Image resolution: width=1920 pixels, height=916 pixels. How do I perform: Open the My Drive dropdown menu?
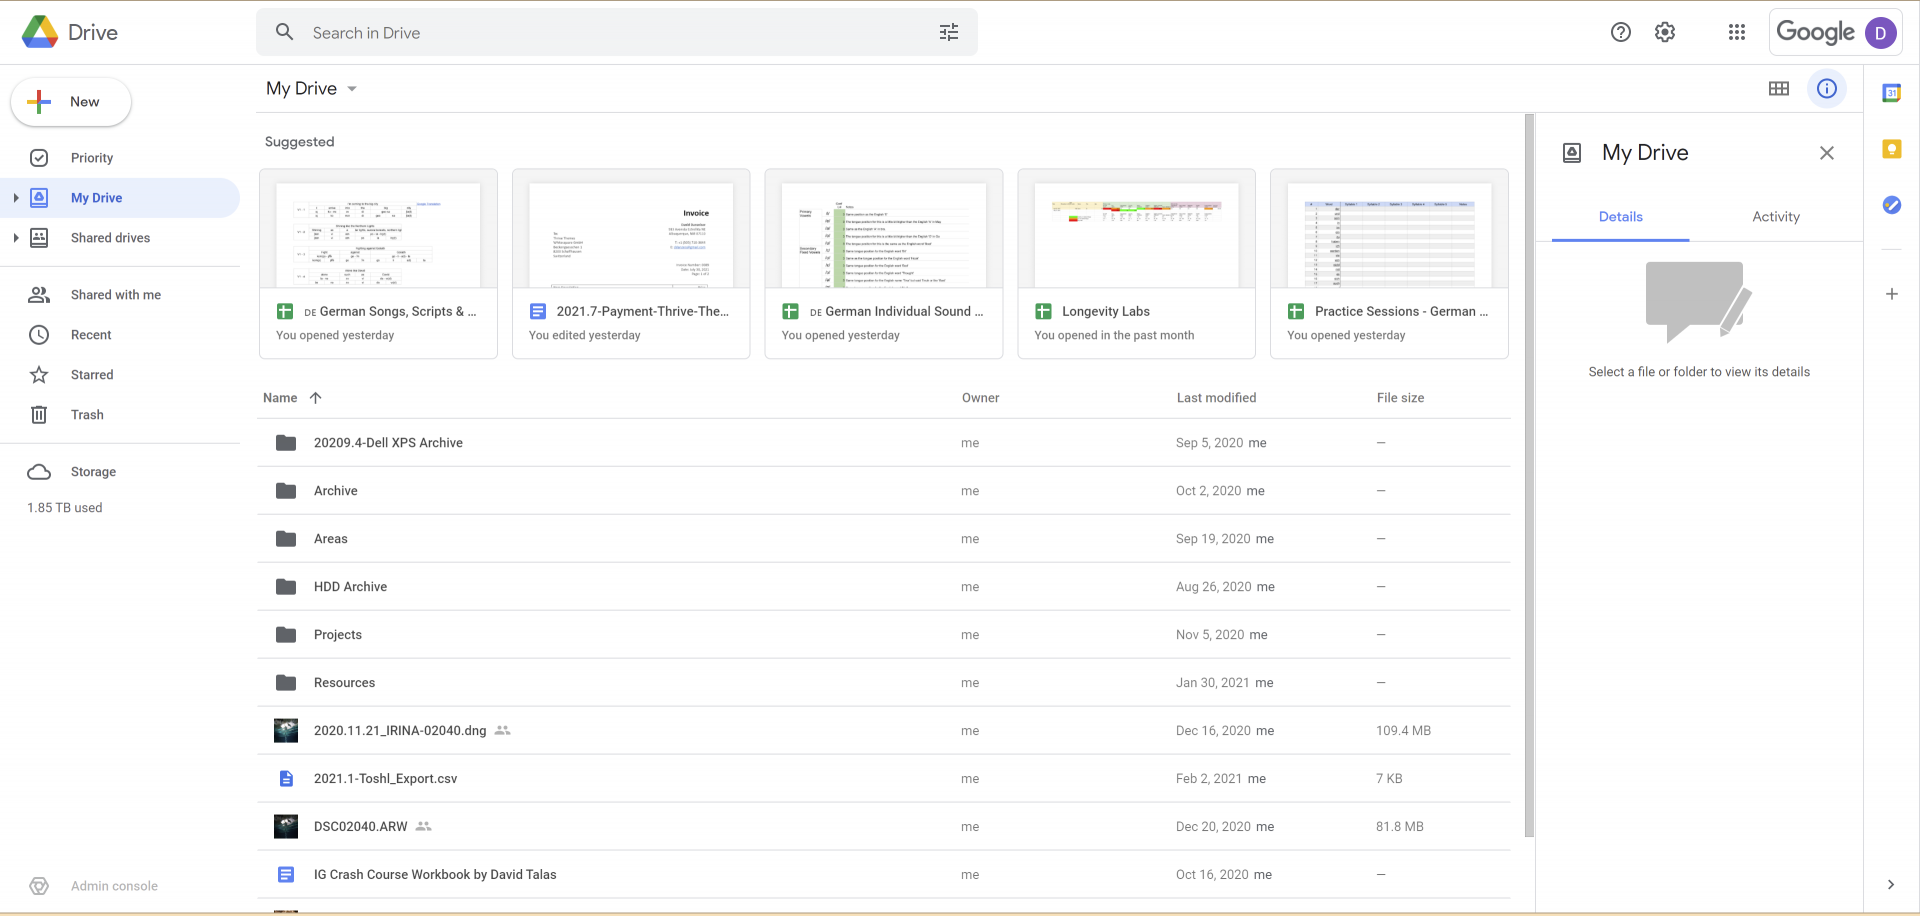(x=352, y=89)
